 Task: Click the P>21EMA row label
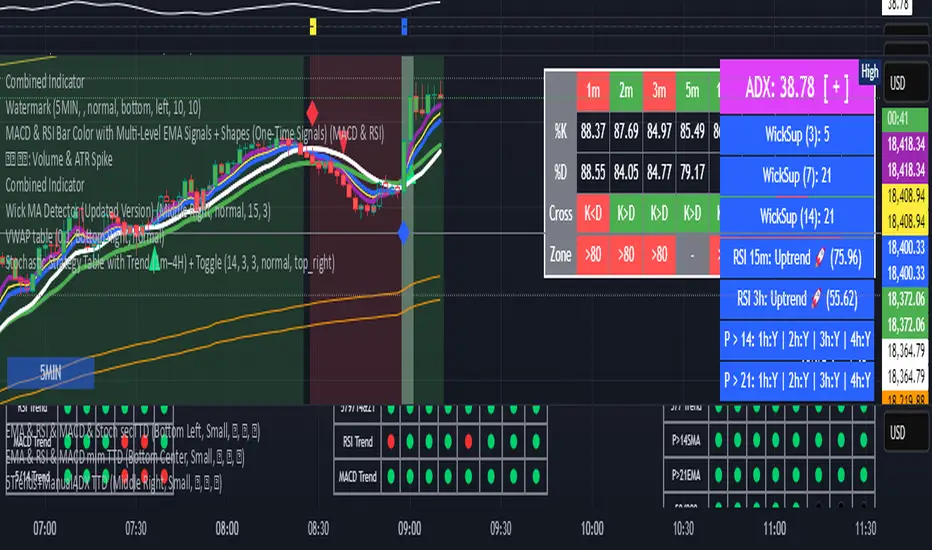click(686, 475)
